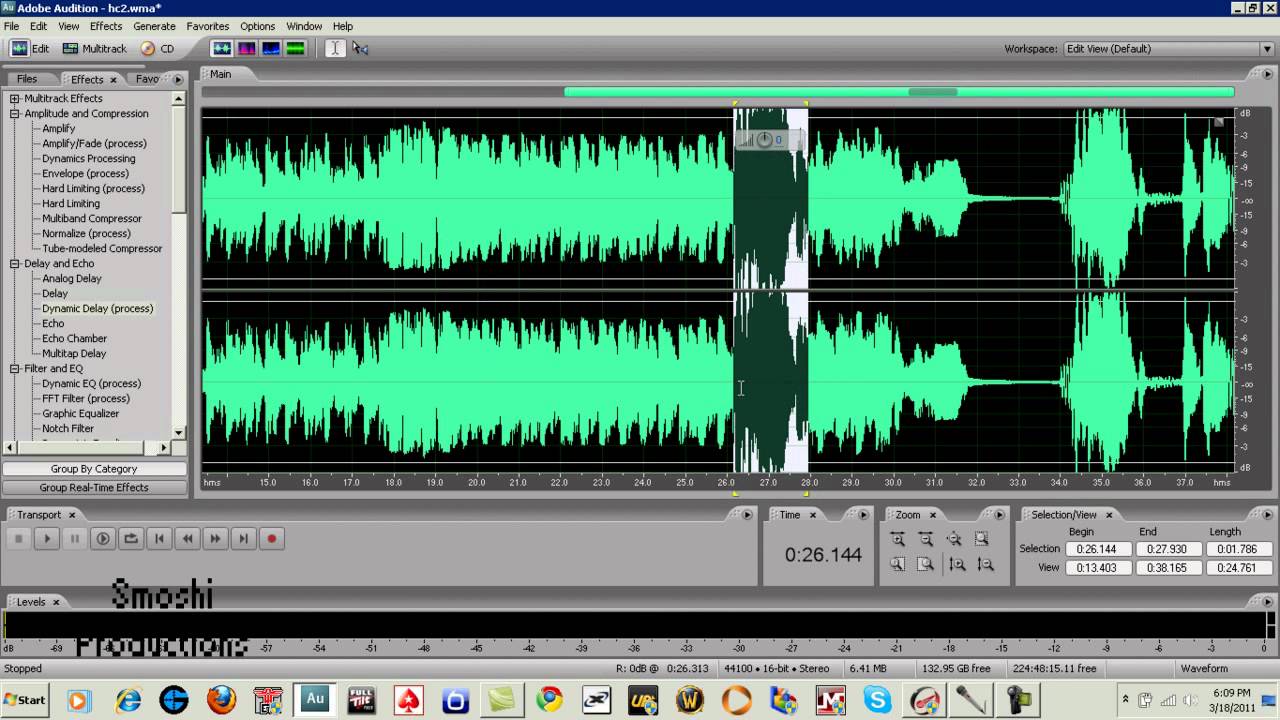Click the Fast Forward transport button
This screenshot has height=720, width=1280.
tap(214, 538)
